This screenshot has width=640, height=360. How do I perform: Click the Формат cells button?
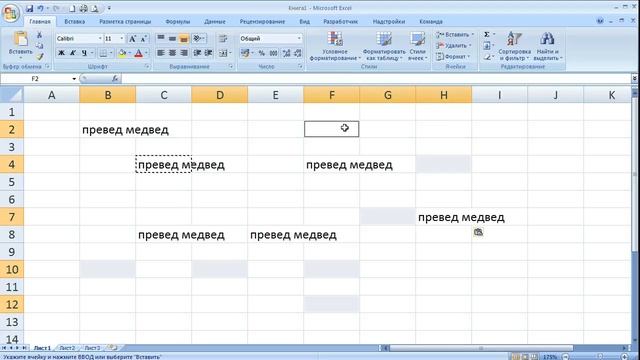coord(453,56)
